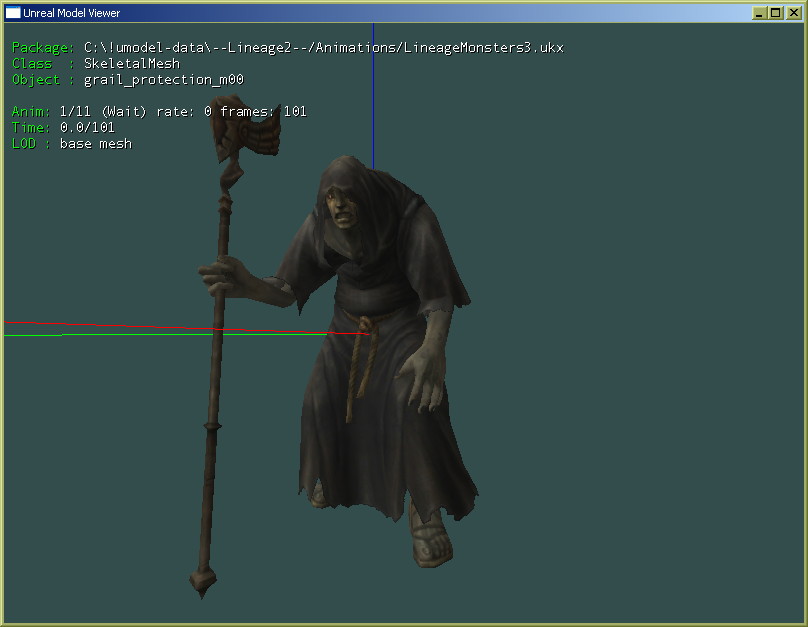This screenshot has height=627, width=808.
Task: Click the 'Unreal Model Viewer' title text
Action: coord(71,13)
